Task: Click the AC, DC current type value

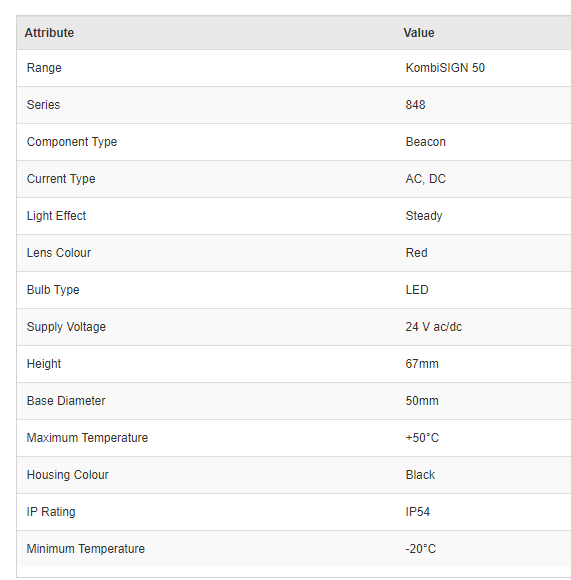Action: pyautogui.click(x=426, y=179)
